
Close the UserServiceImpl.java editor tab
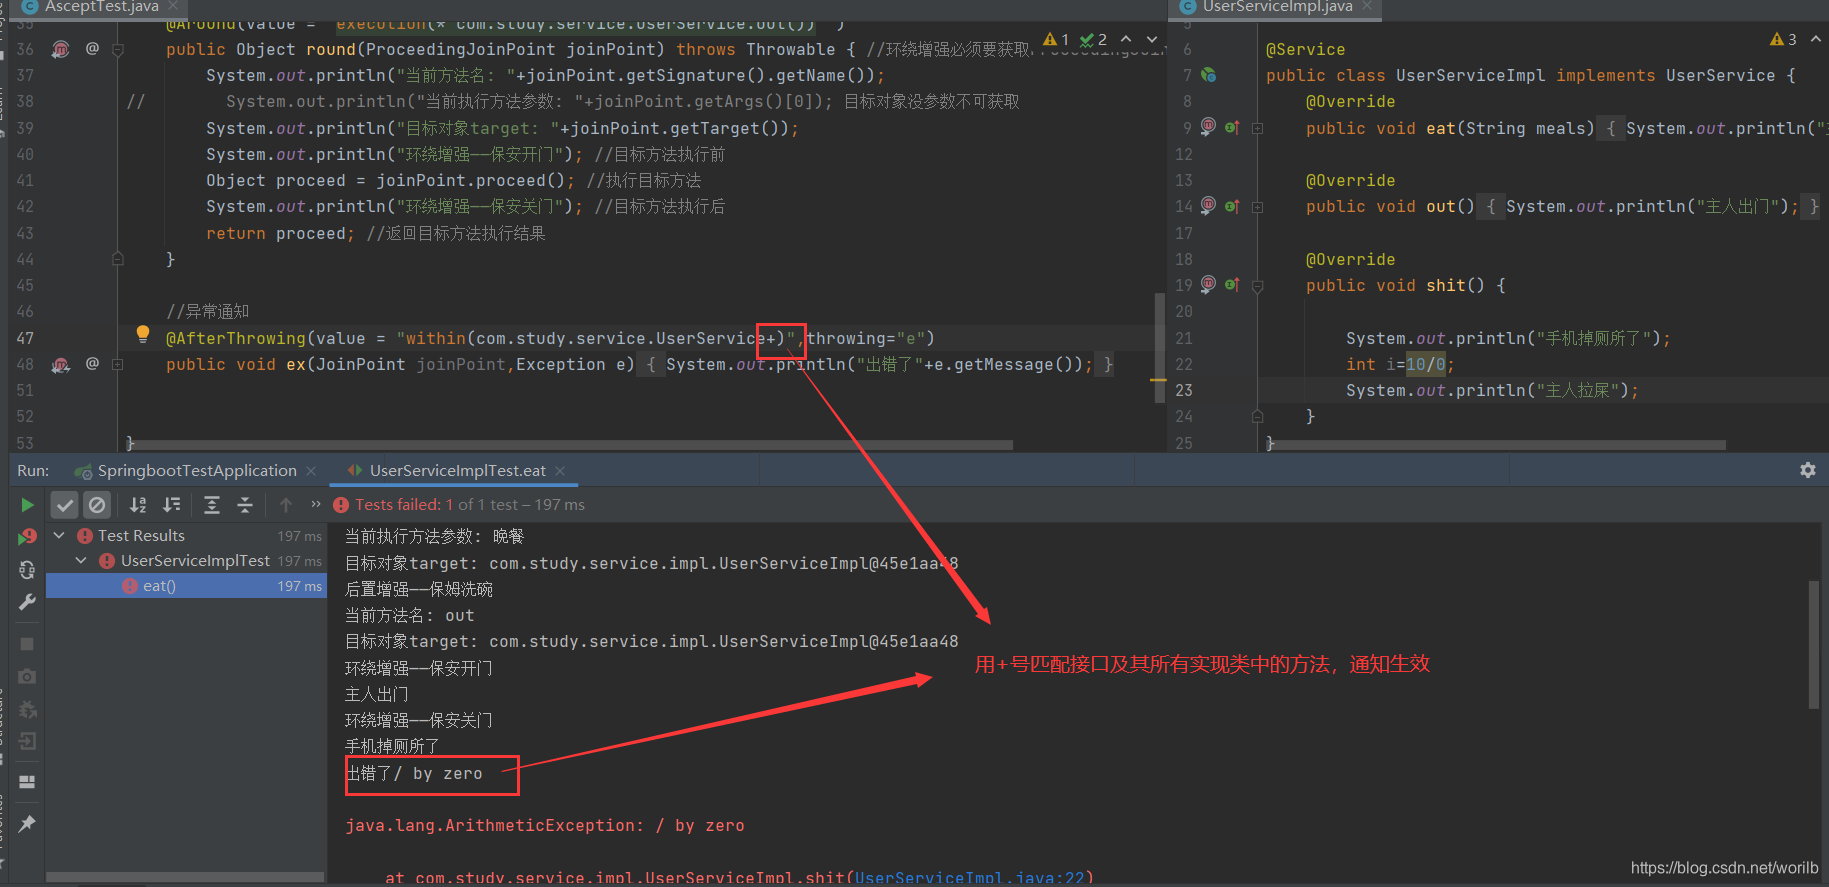[x=1367, y=6]
